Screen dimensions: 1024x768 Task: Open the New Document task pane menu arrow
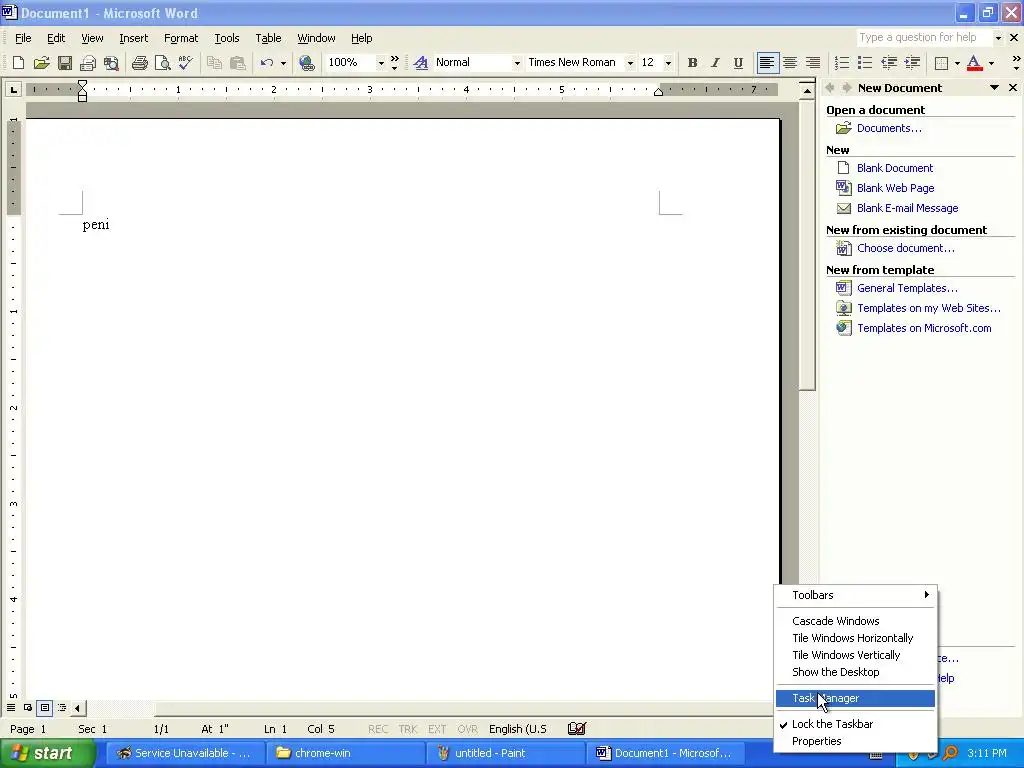pyautogui.click(x=994, y=88)
